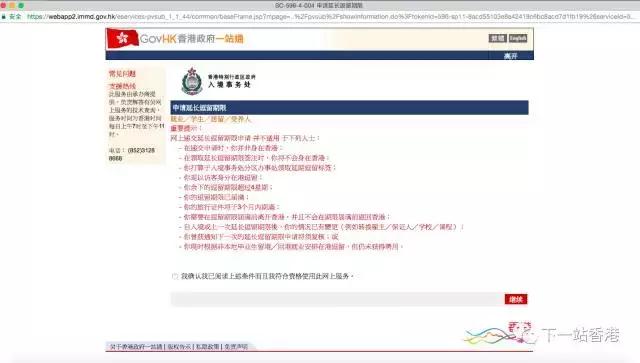Click 离开 to exit the service
Image resolution: width=640 pixels, height=363 pixels.
pos(511,56)
